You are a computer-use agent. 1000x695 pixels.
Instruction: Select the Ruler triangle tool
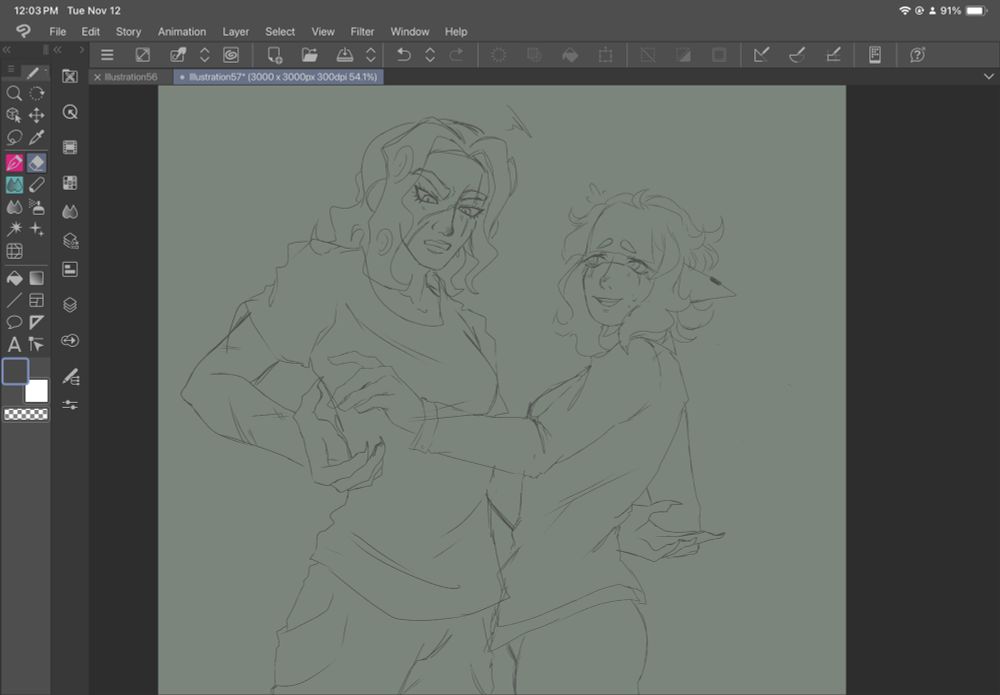tap(37, 322)
